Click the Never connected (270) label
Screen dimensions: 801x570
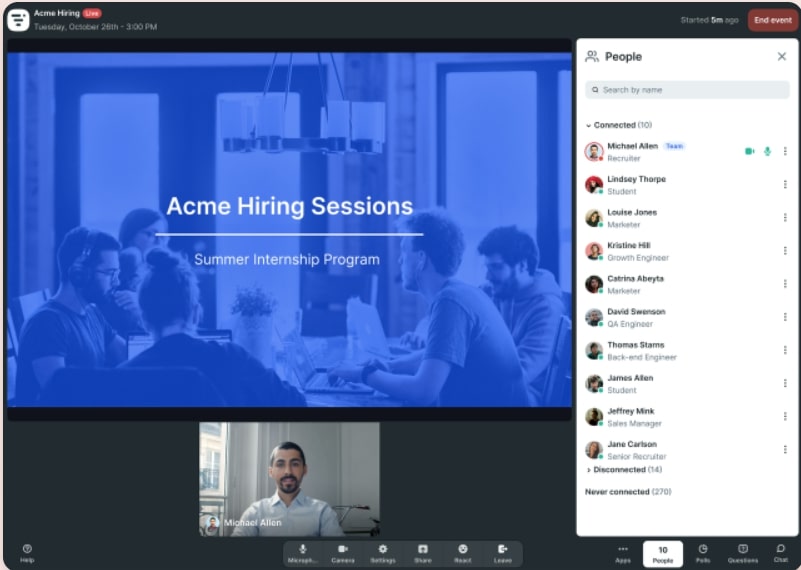(x=628, y=492)
